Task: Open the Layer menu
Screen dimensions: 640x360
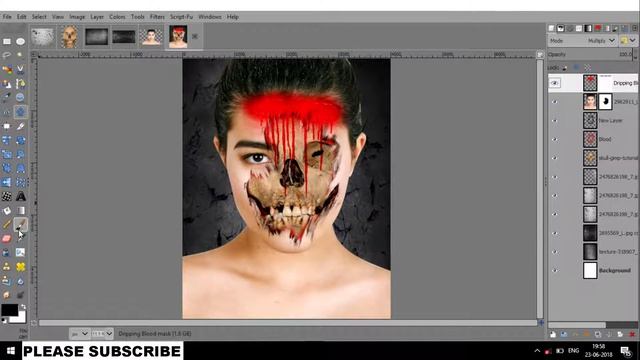Action: [97, 17]
